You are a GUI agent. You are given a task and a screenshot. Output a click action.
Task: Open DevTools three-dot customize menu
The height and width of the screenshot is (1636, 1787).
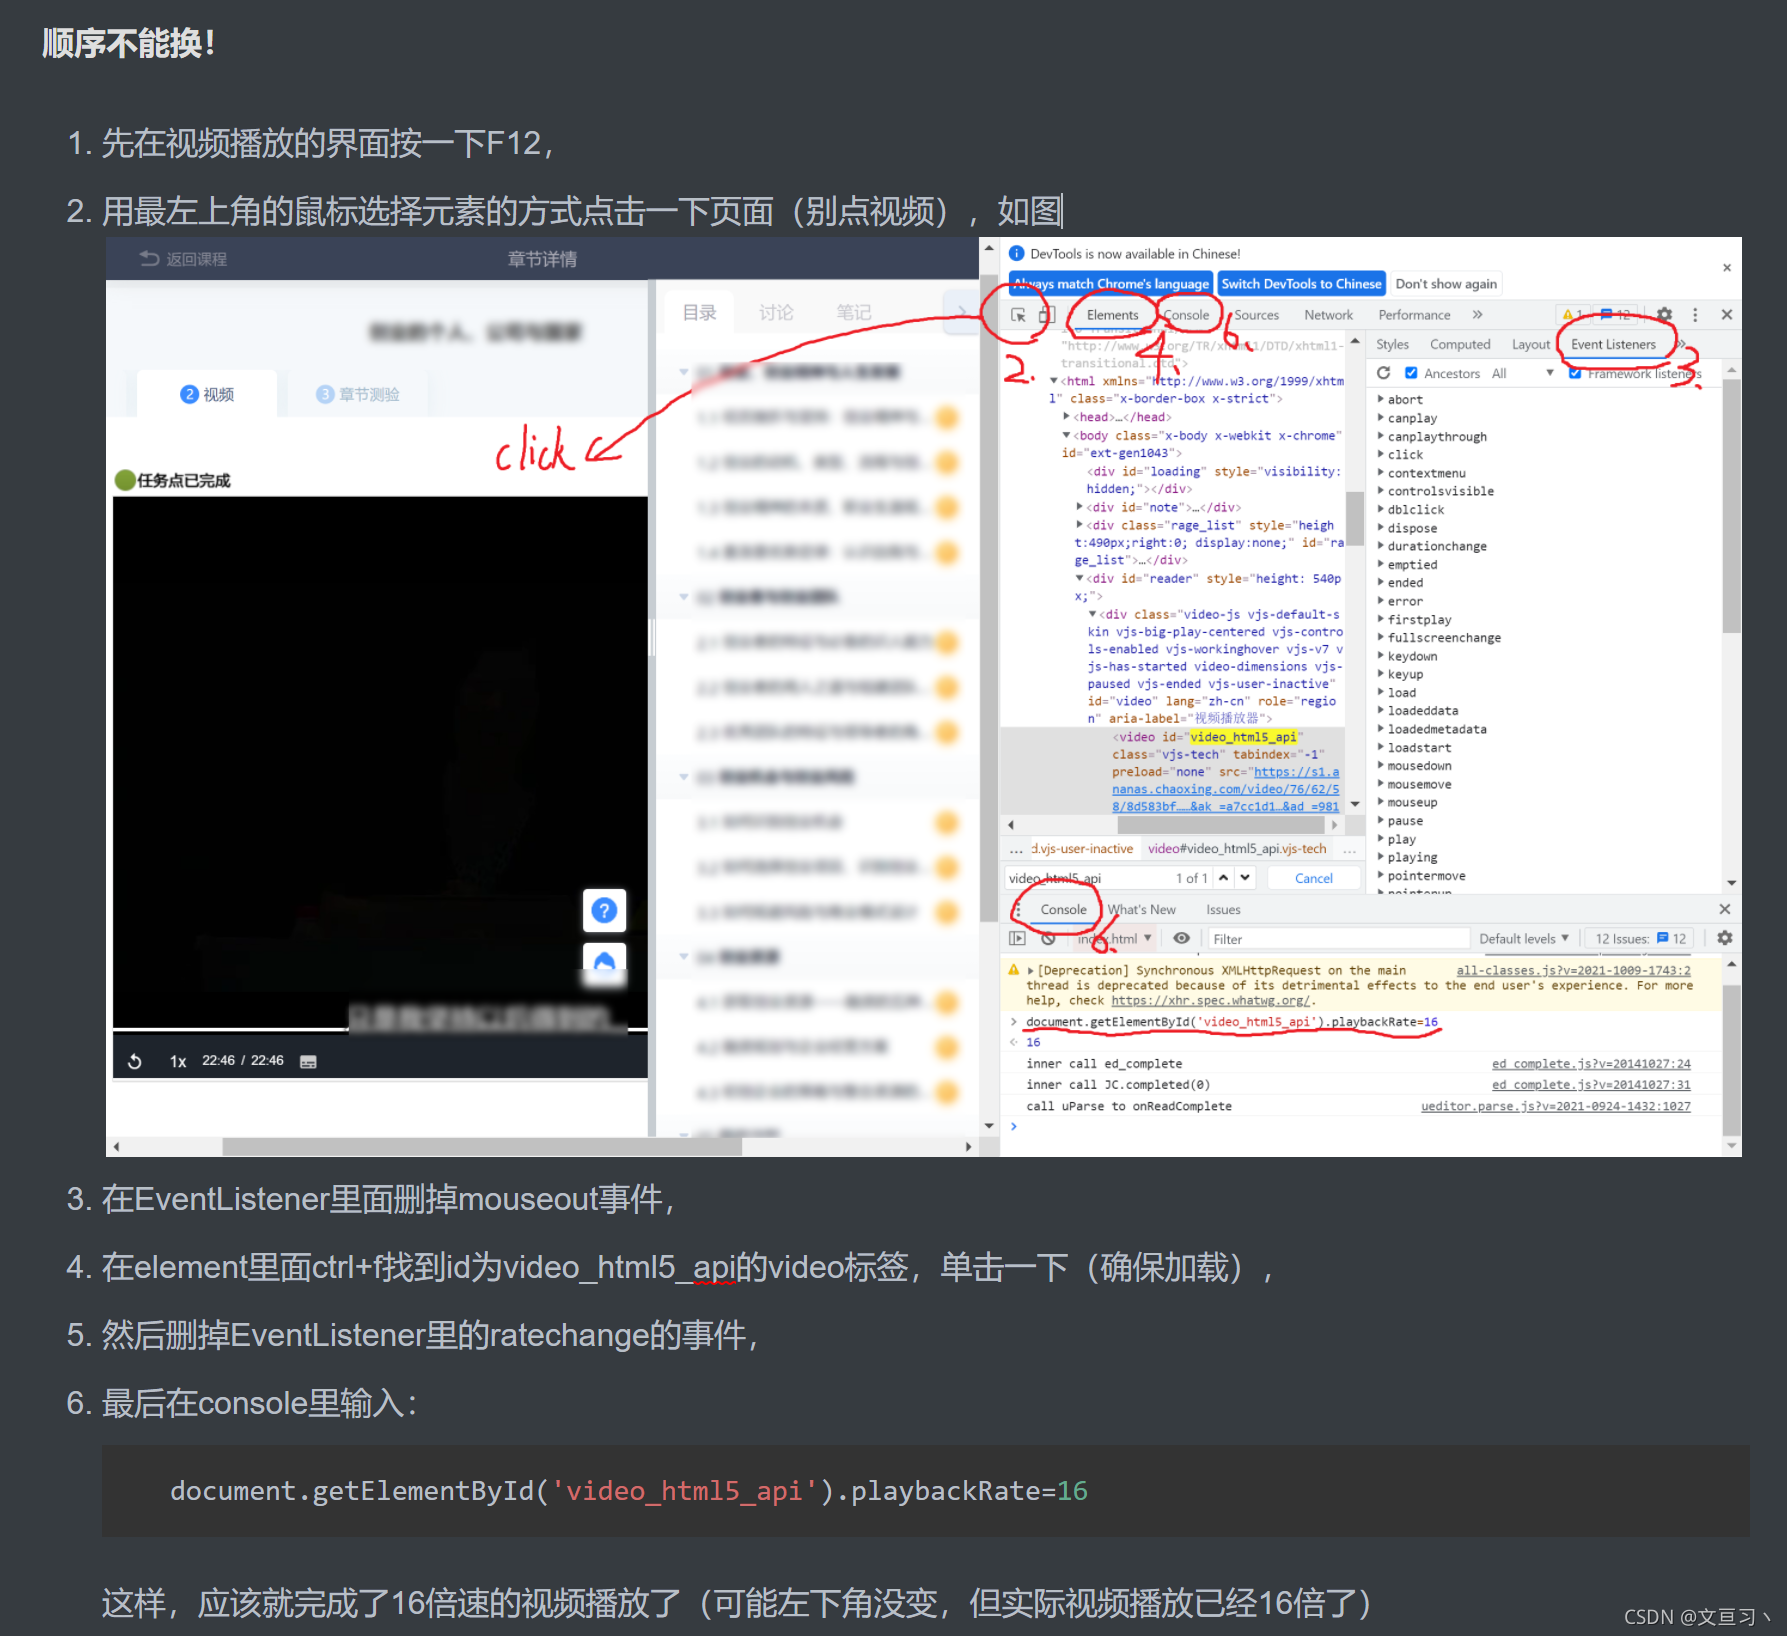tap(1695, 314)
